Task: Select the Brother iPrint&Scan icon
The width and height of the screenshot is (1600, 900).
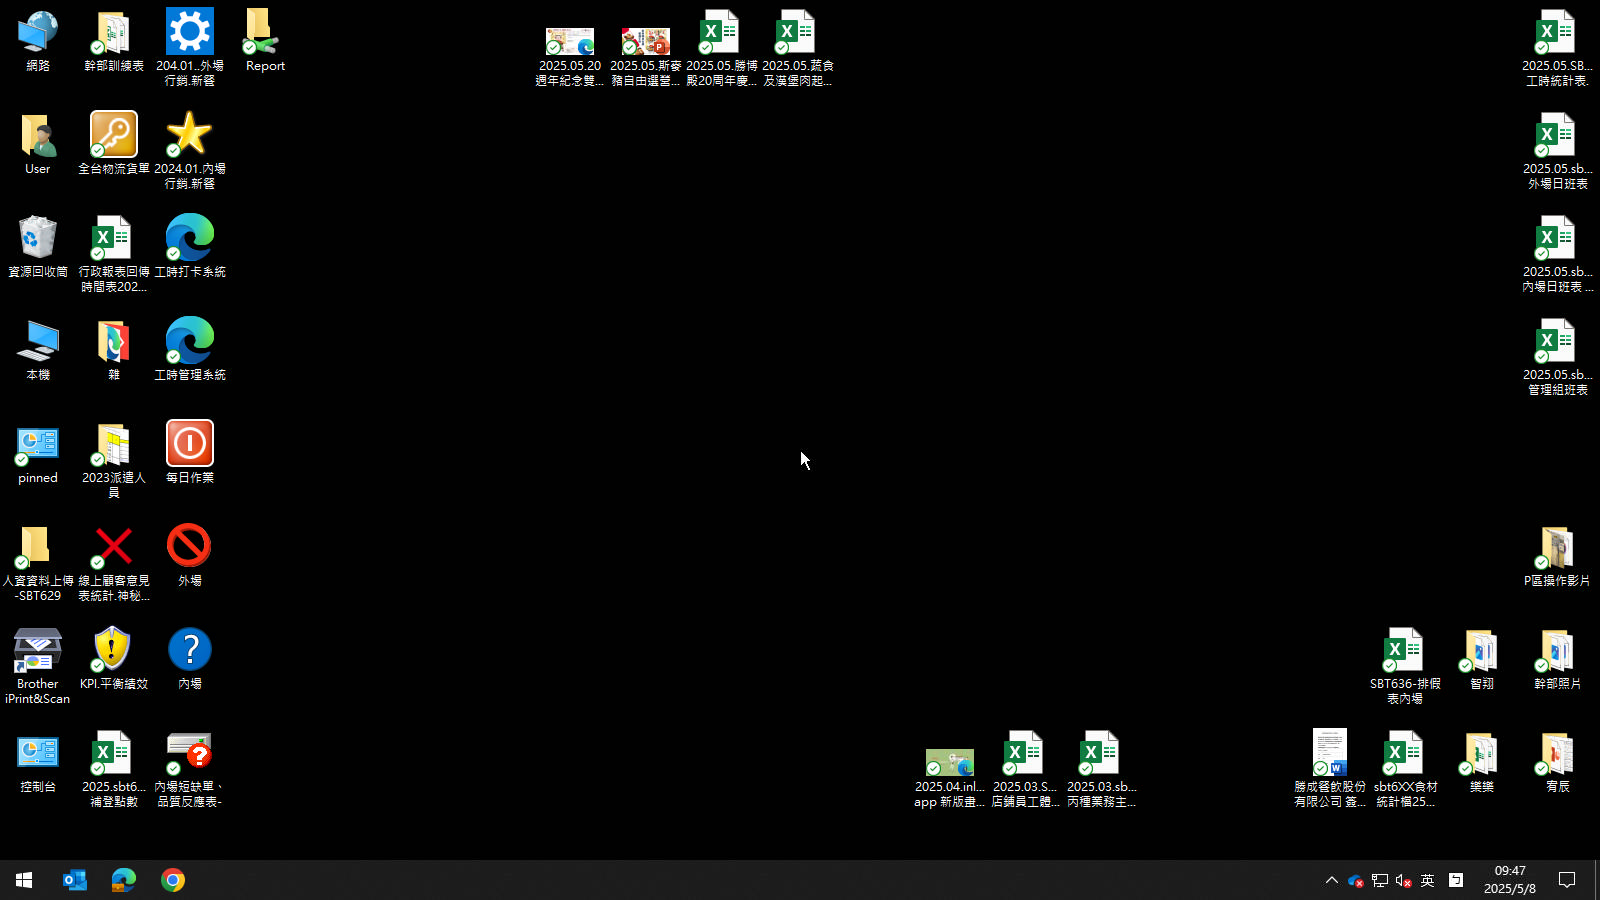Action: coord(38,652)
